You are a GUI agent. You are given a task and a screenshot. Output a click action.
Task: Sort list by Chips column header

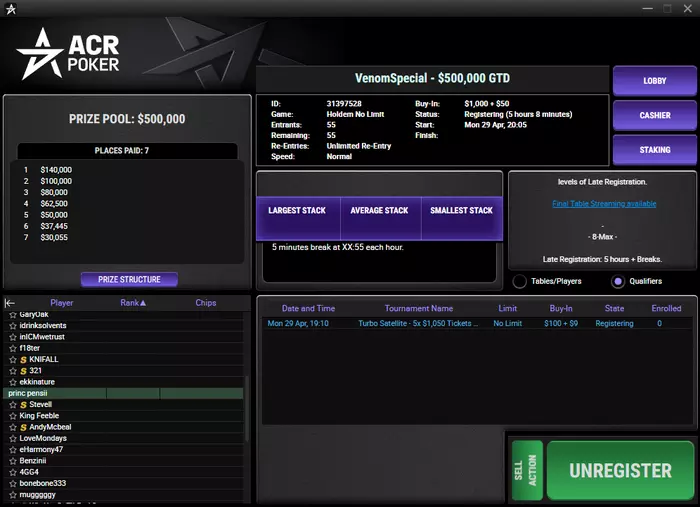point(206,303)
